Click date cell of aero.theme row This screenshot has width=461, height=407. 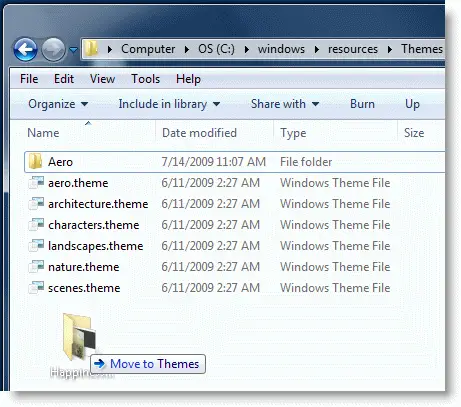210,183
